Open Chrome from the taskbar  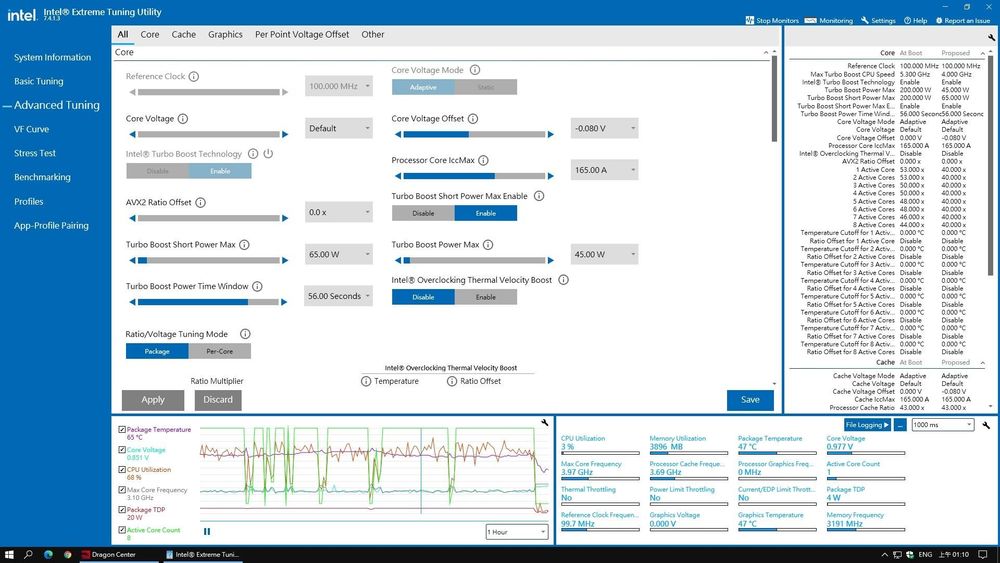[x=67, y=555]
